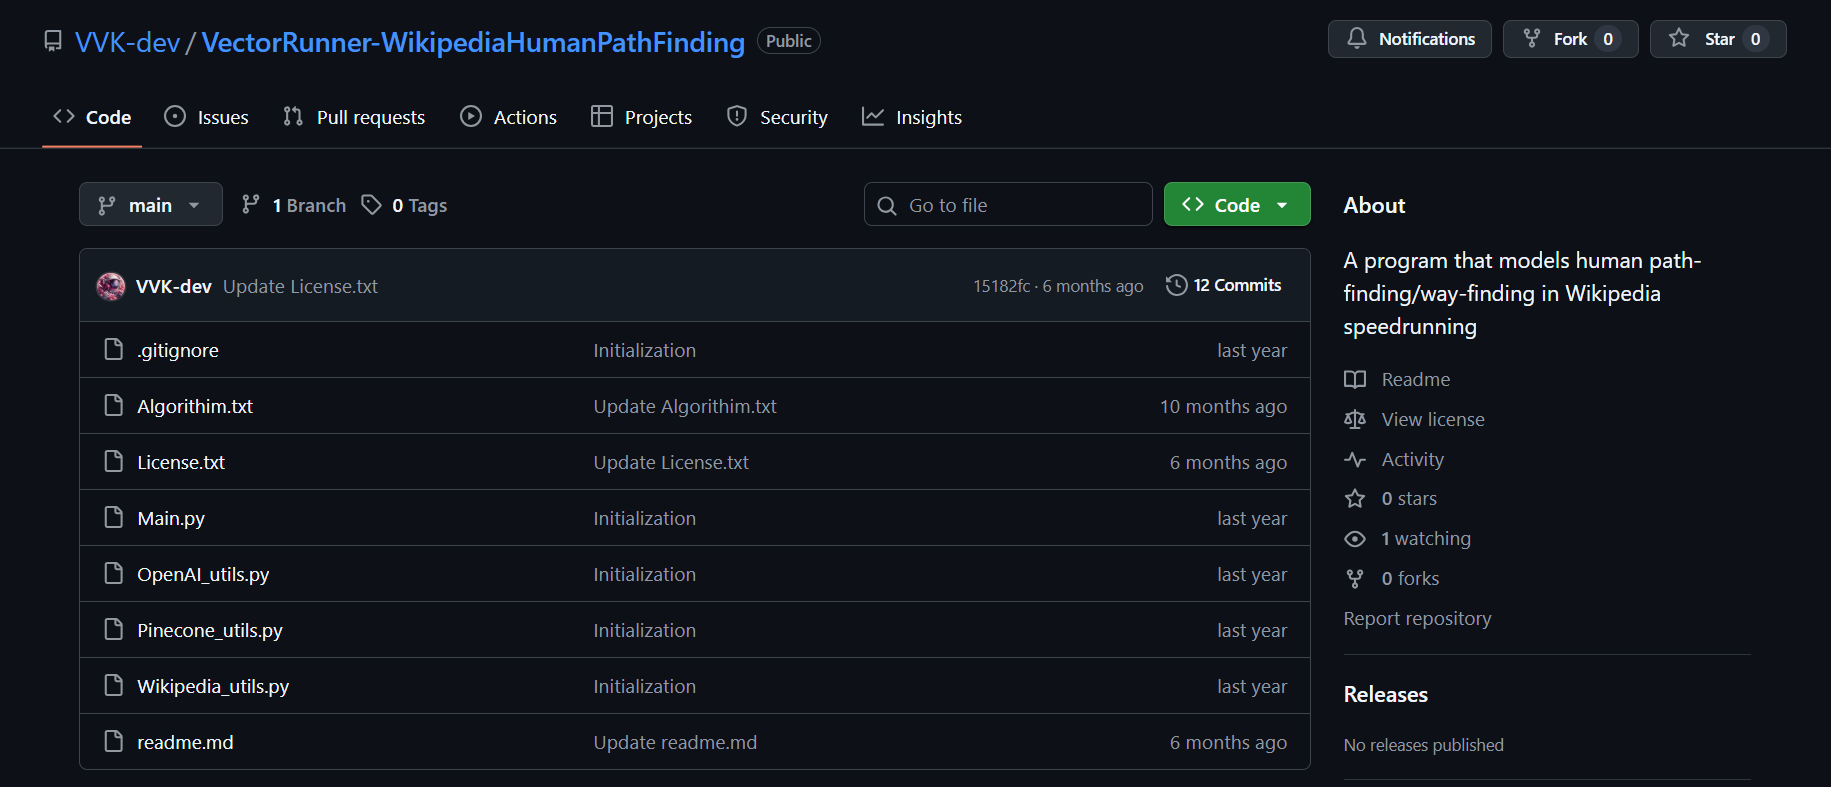Open the View license link
The image size is (1831, 787).
tap(1433, 420)
